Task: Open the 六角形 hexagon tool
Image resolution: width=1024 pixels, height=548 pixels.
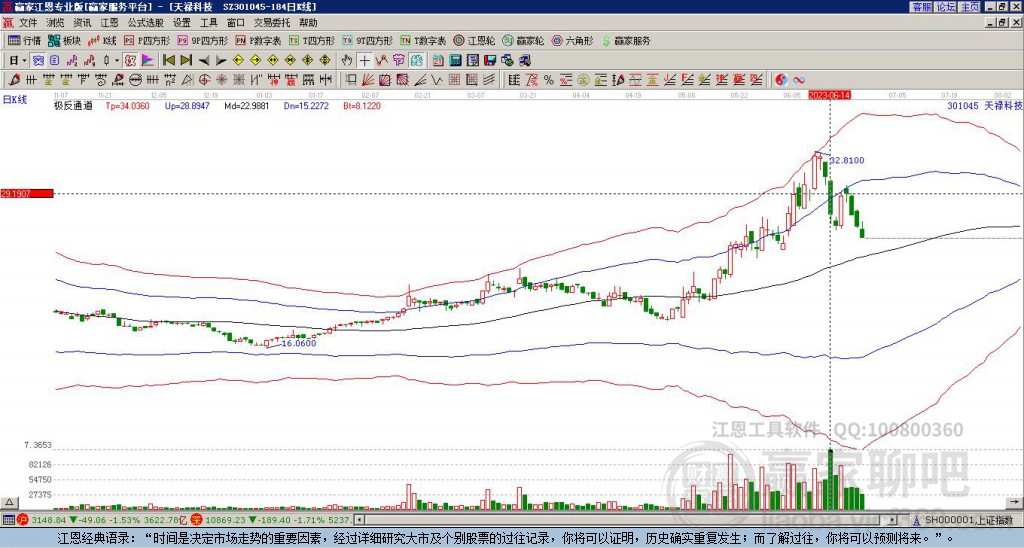Action: click(572, 40)
